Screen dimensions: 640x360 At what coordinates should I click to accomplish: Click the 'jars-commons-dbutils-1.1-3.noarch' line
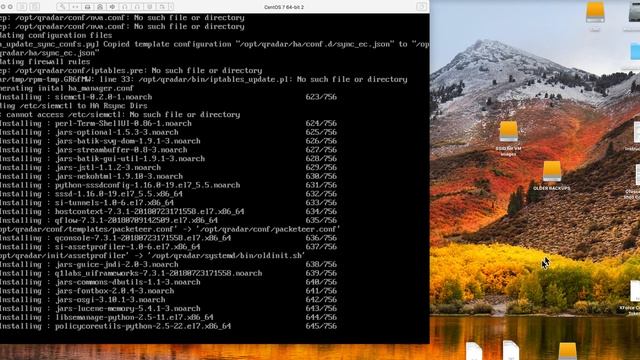click(168, 282)
